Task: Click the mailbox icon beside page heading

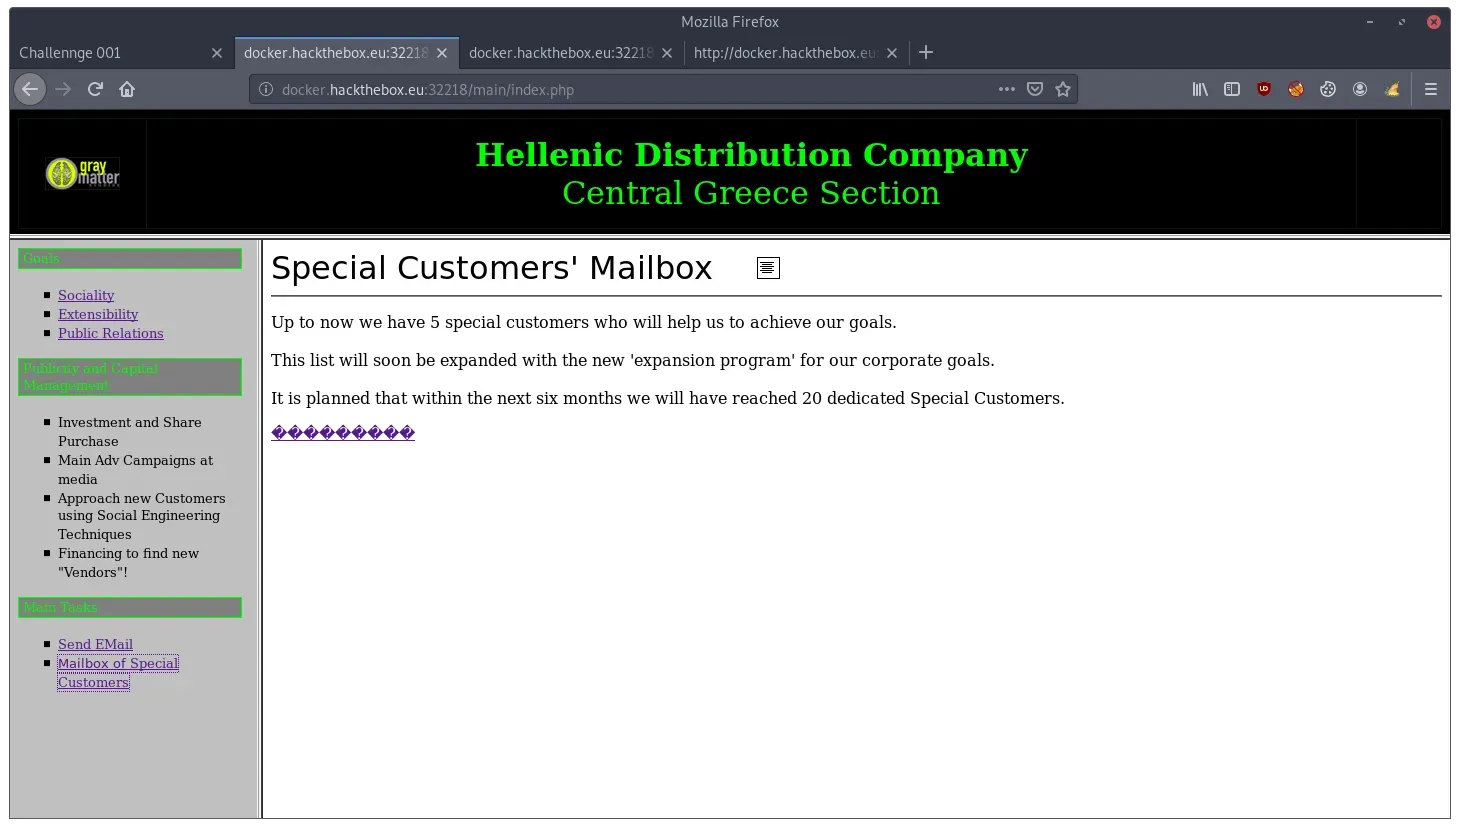Action: (768, 268)
